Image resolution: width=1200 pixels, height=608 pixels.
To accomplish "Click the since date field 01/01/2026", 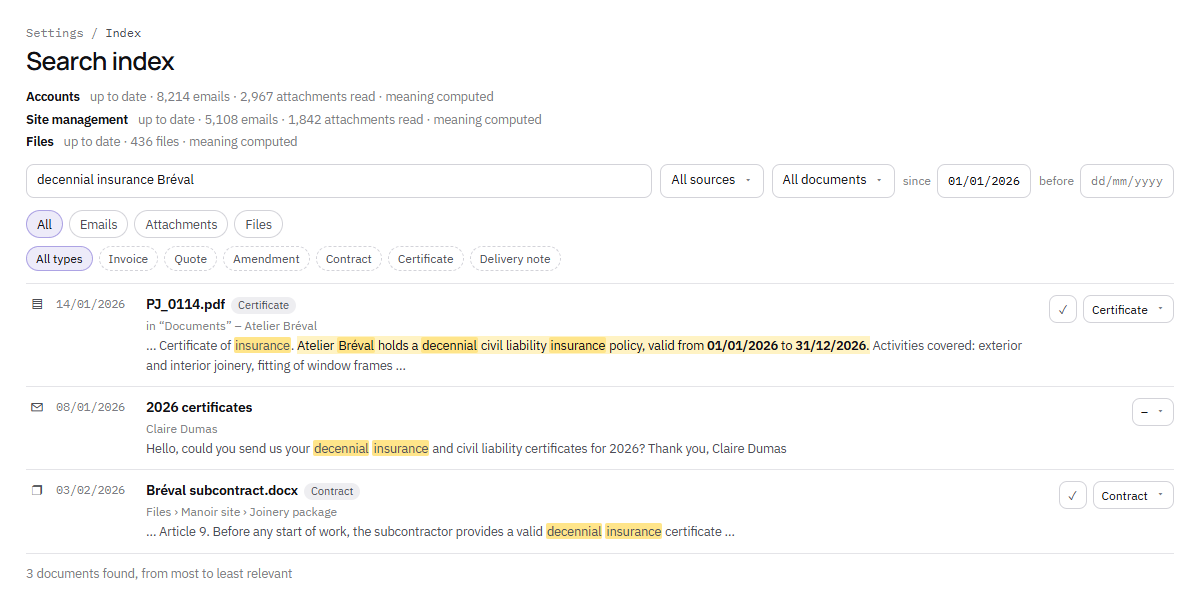I will [984, 181].
